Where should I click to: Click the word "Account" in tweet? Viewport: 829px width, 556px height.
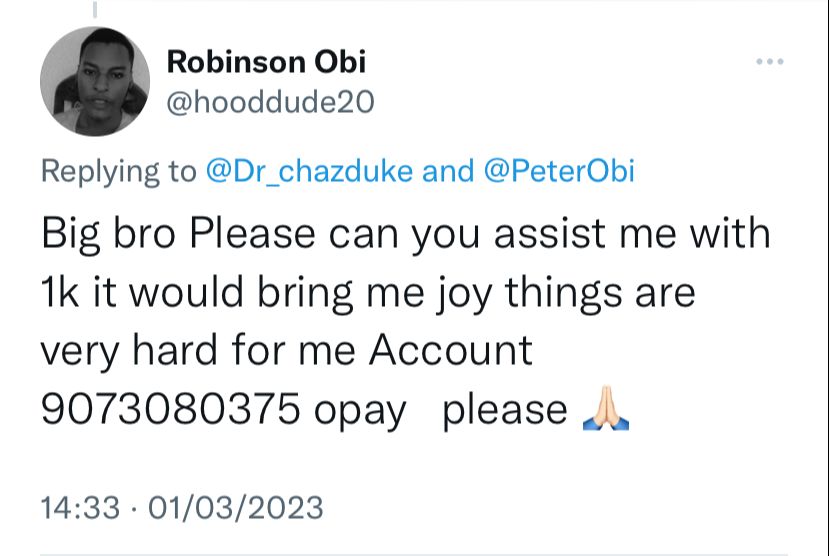(x=450, y=350)
